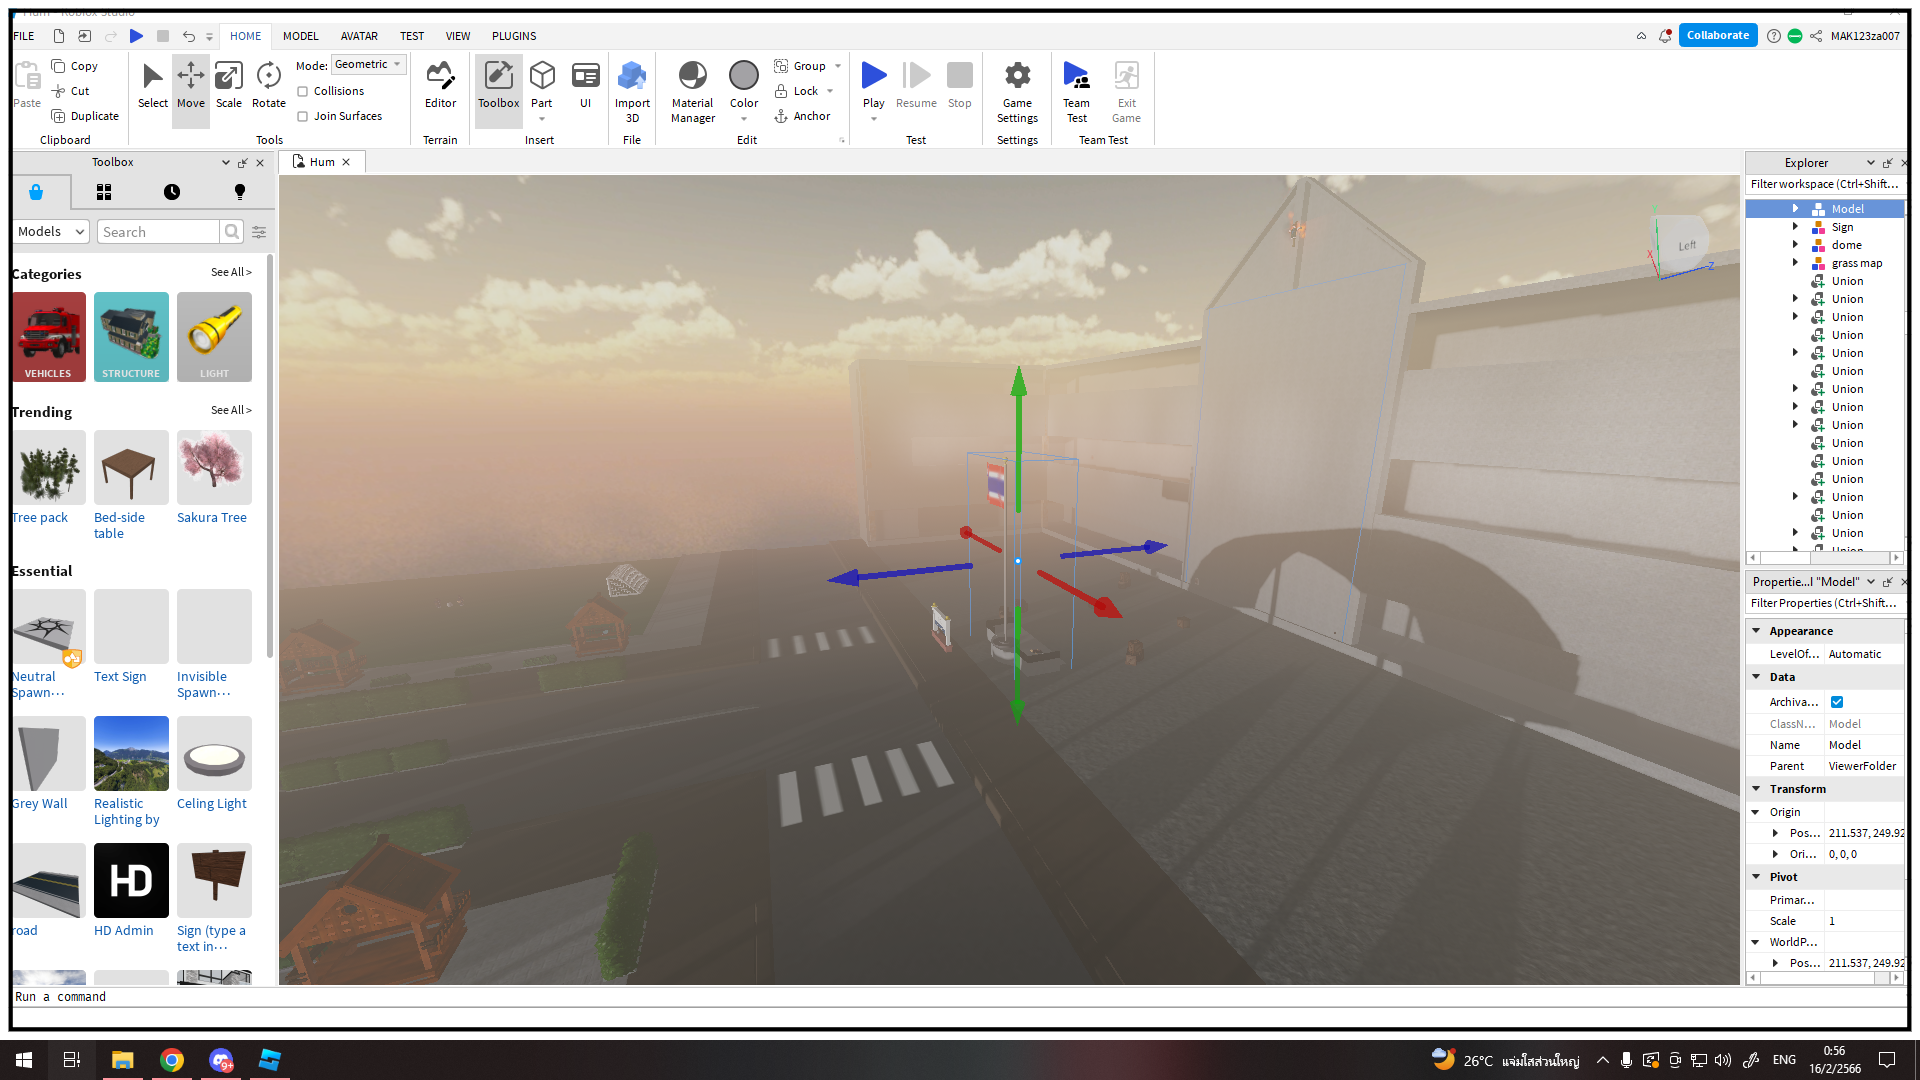Enable the Join Surfaces checkbox

tap(302, 117)
